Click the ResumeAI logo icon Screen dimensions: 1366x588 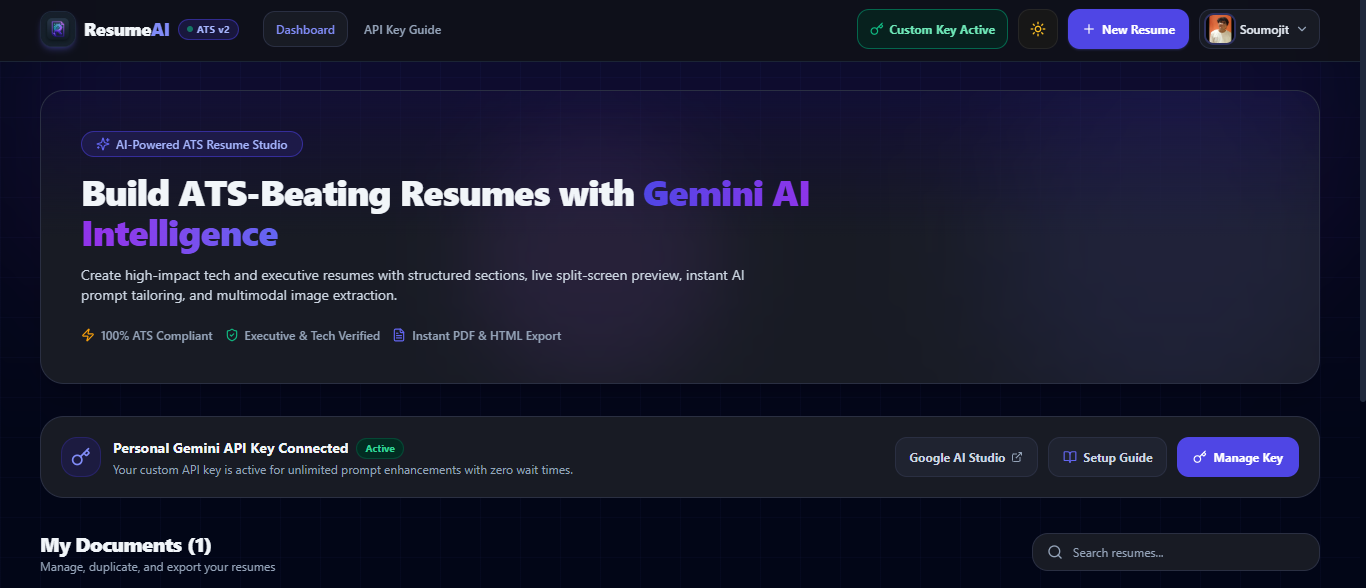58,29
